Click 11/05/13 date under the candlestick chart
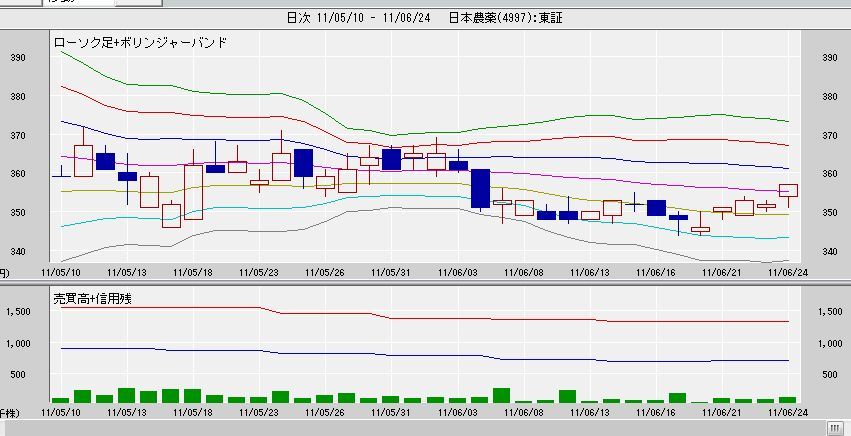Screen dimensions: 851x436 point(128,273)
